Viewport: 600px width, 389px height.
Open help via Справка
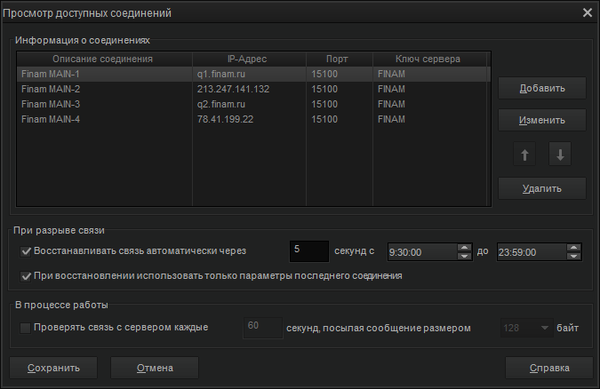pyautogui.click(x=549, y=368)
